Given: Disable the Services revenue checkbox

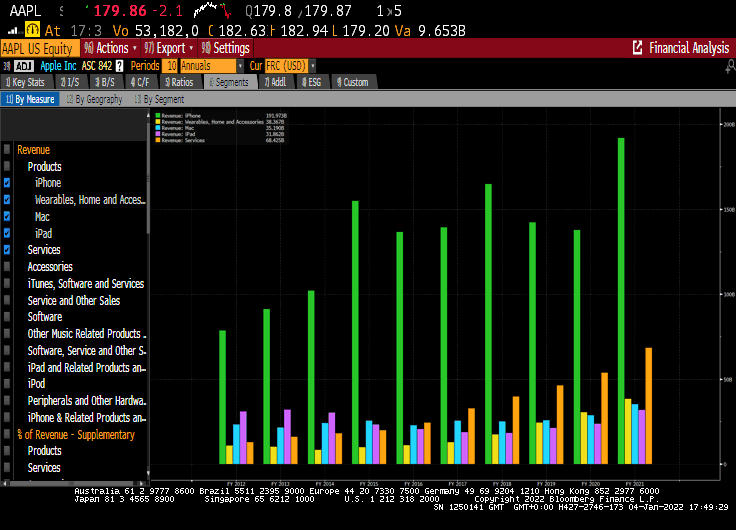Looking at the screenshot, I should tap(8, 250).
